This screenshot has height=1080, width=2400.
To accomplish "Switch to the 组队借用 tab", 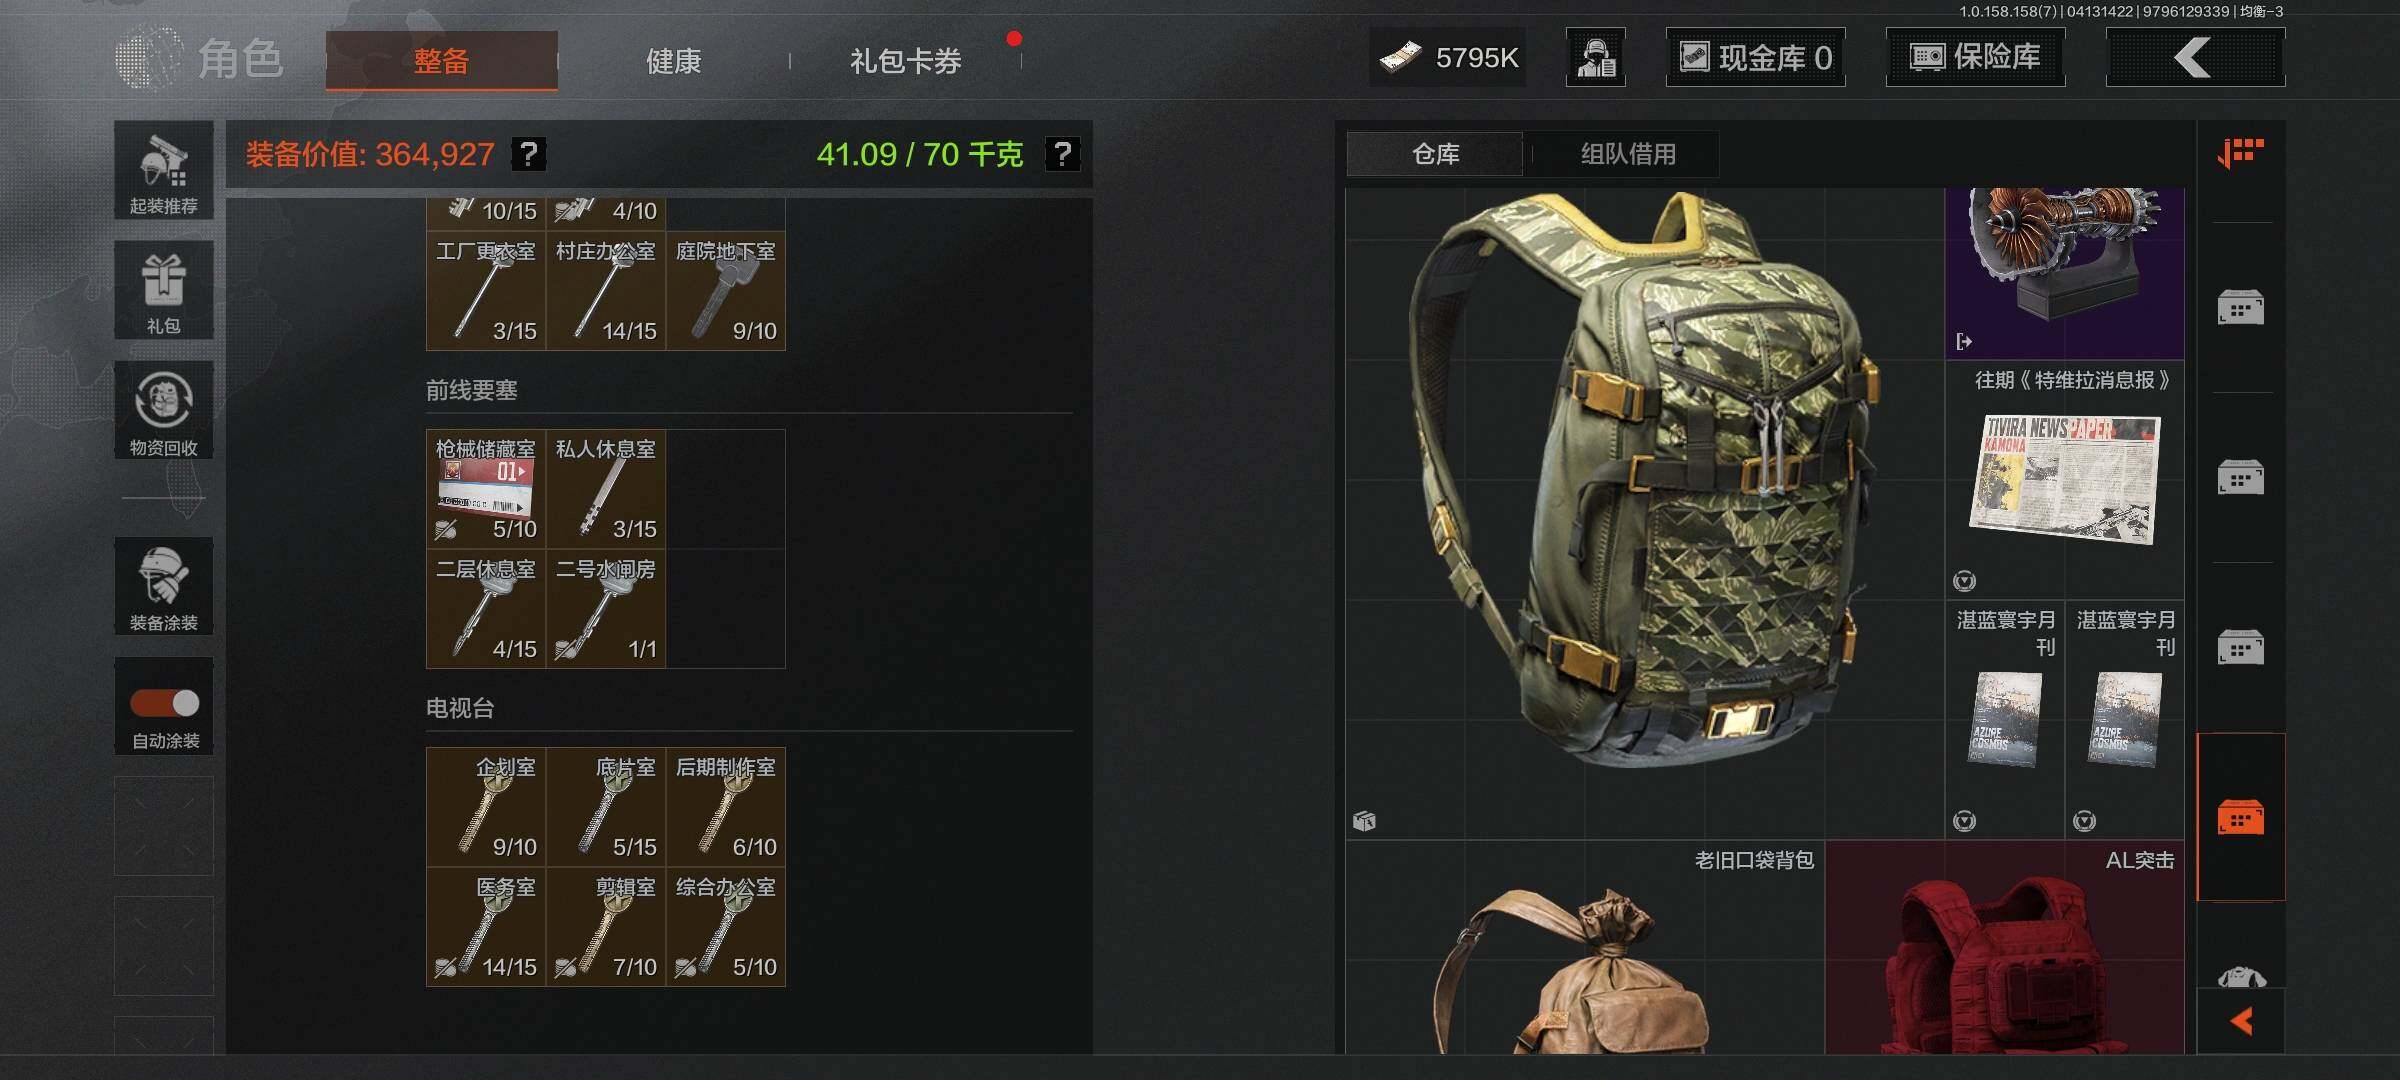I will point(1628,154).
